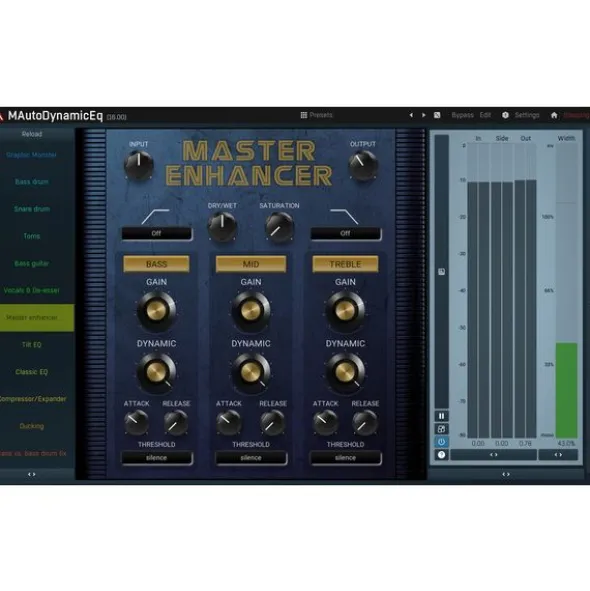Image resolution: width=590 pixels, height=591 pixels.
Task: Click the BASS DYNAMIC knob
Action: [156, 372]
